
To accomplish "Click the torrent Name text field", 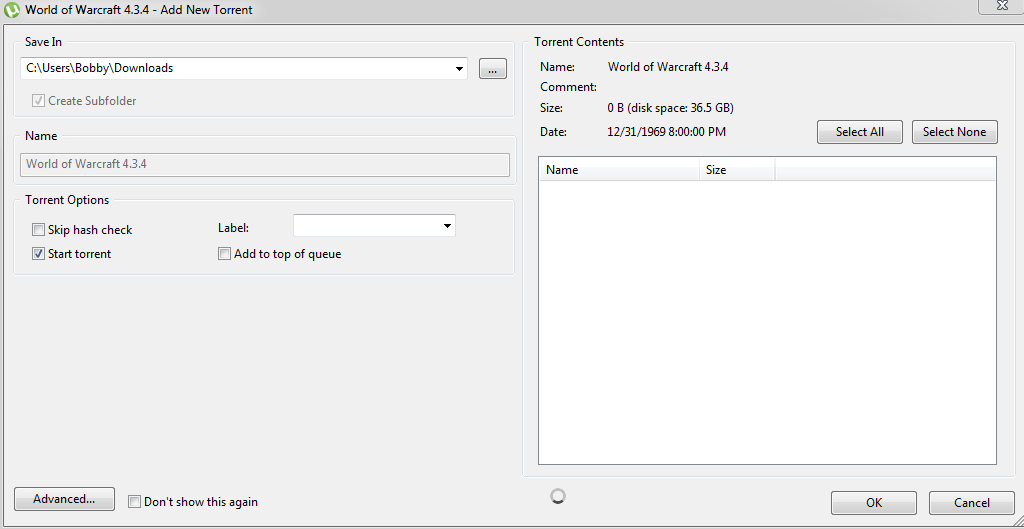I will click(x=265, y=164).
